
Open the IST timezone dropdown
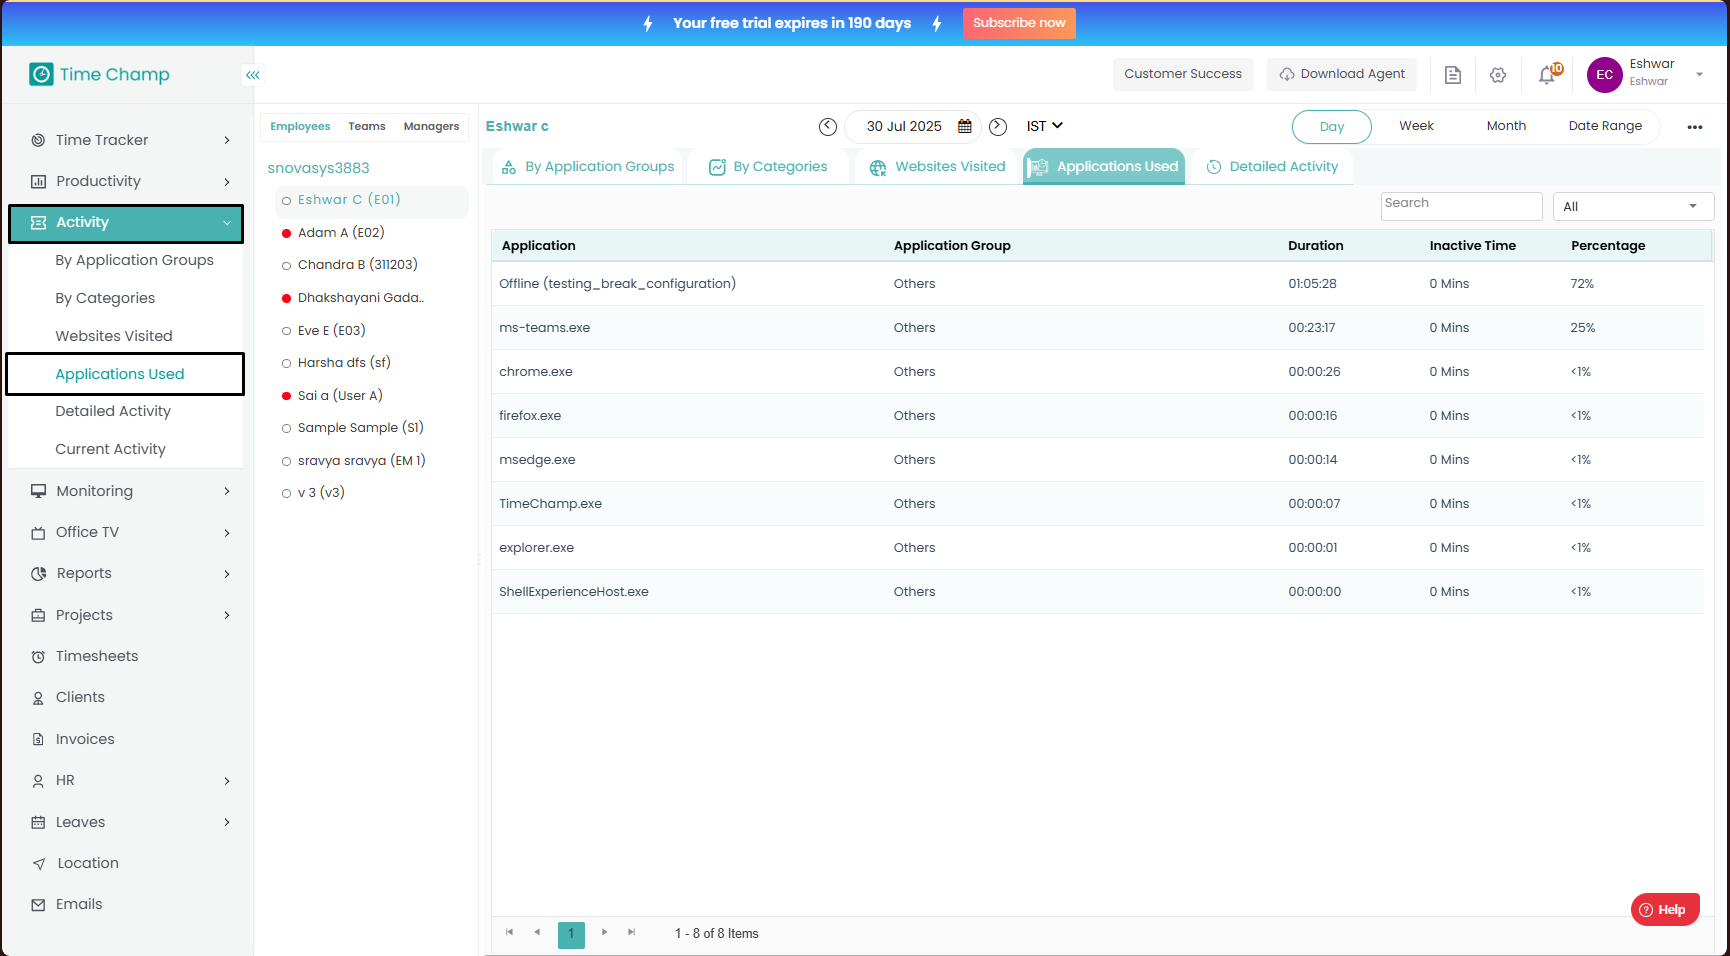(1044, 126)
